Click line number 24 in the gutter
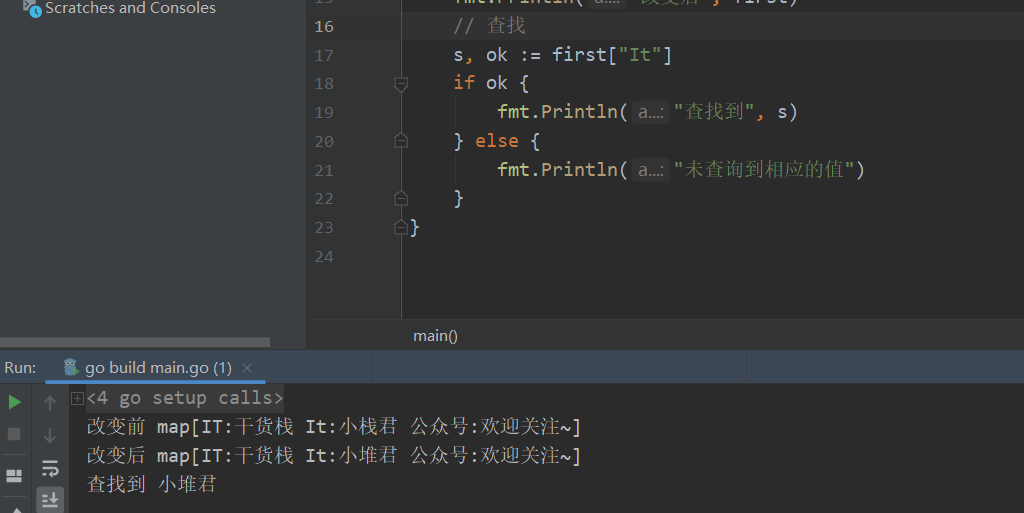Screen dimensions: 1024x513 point(324,257)
